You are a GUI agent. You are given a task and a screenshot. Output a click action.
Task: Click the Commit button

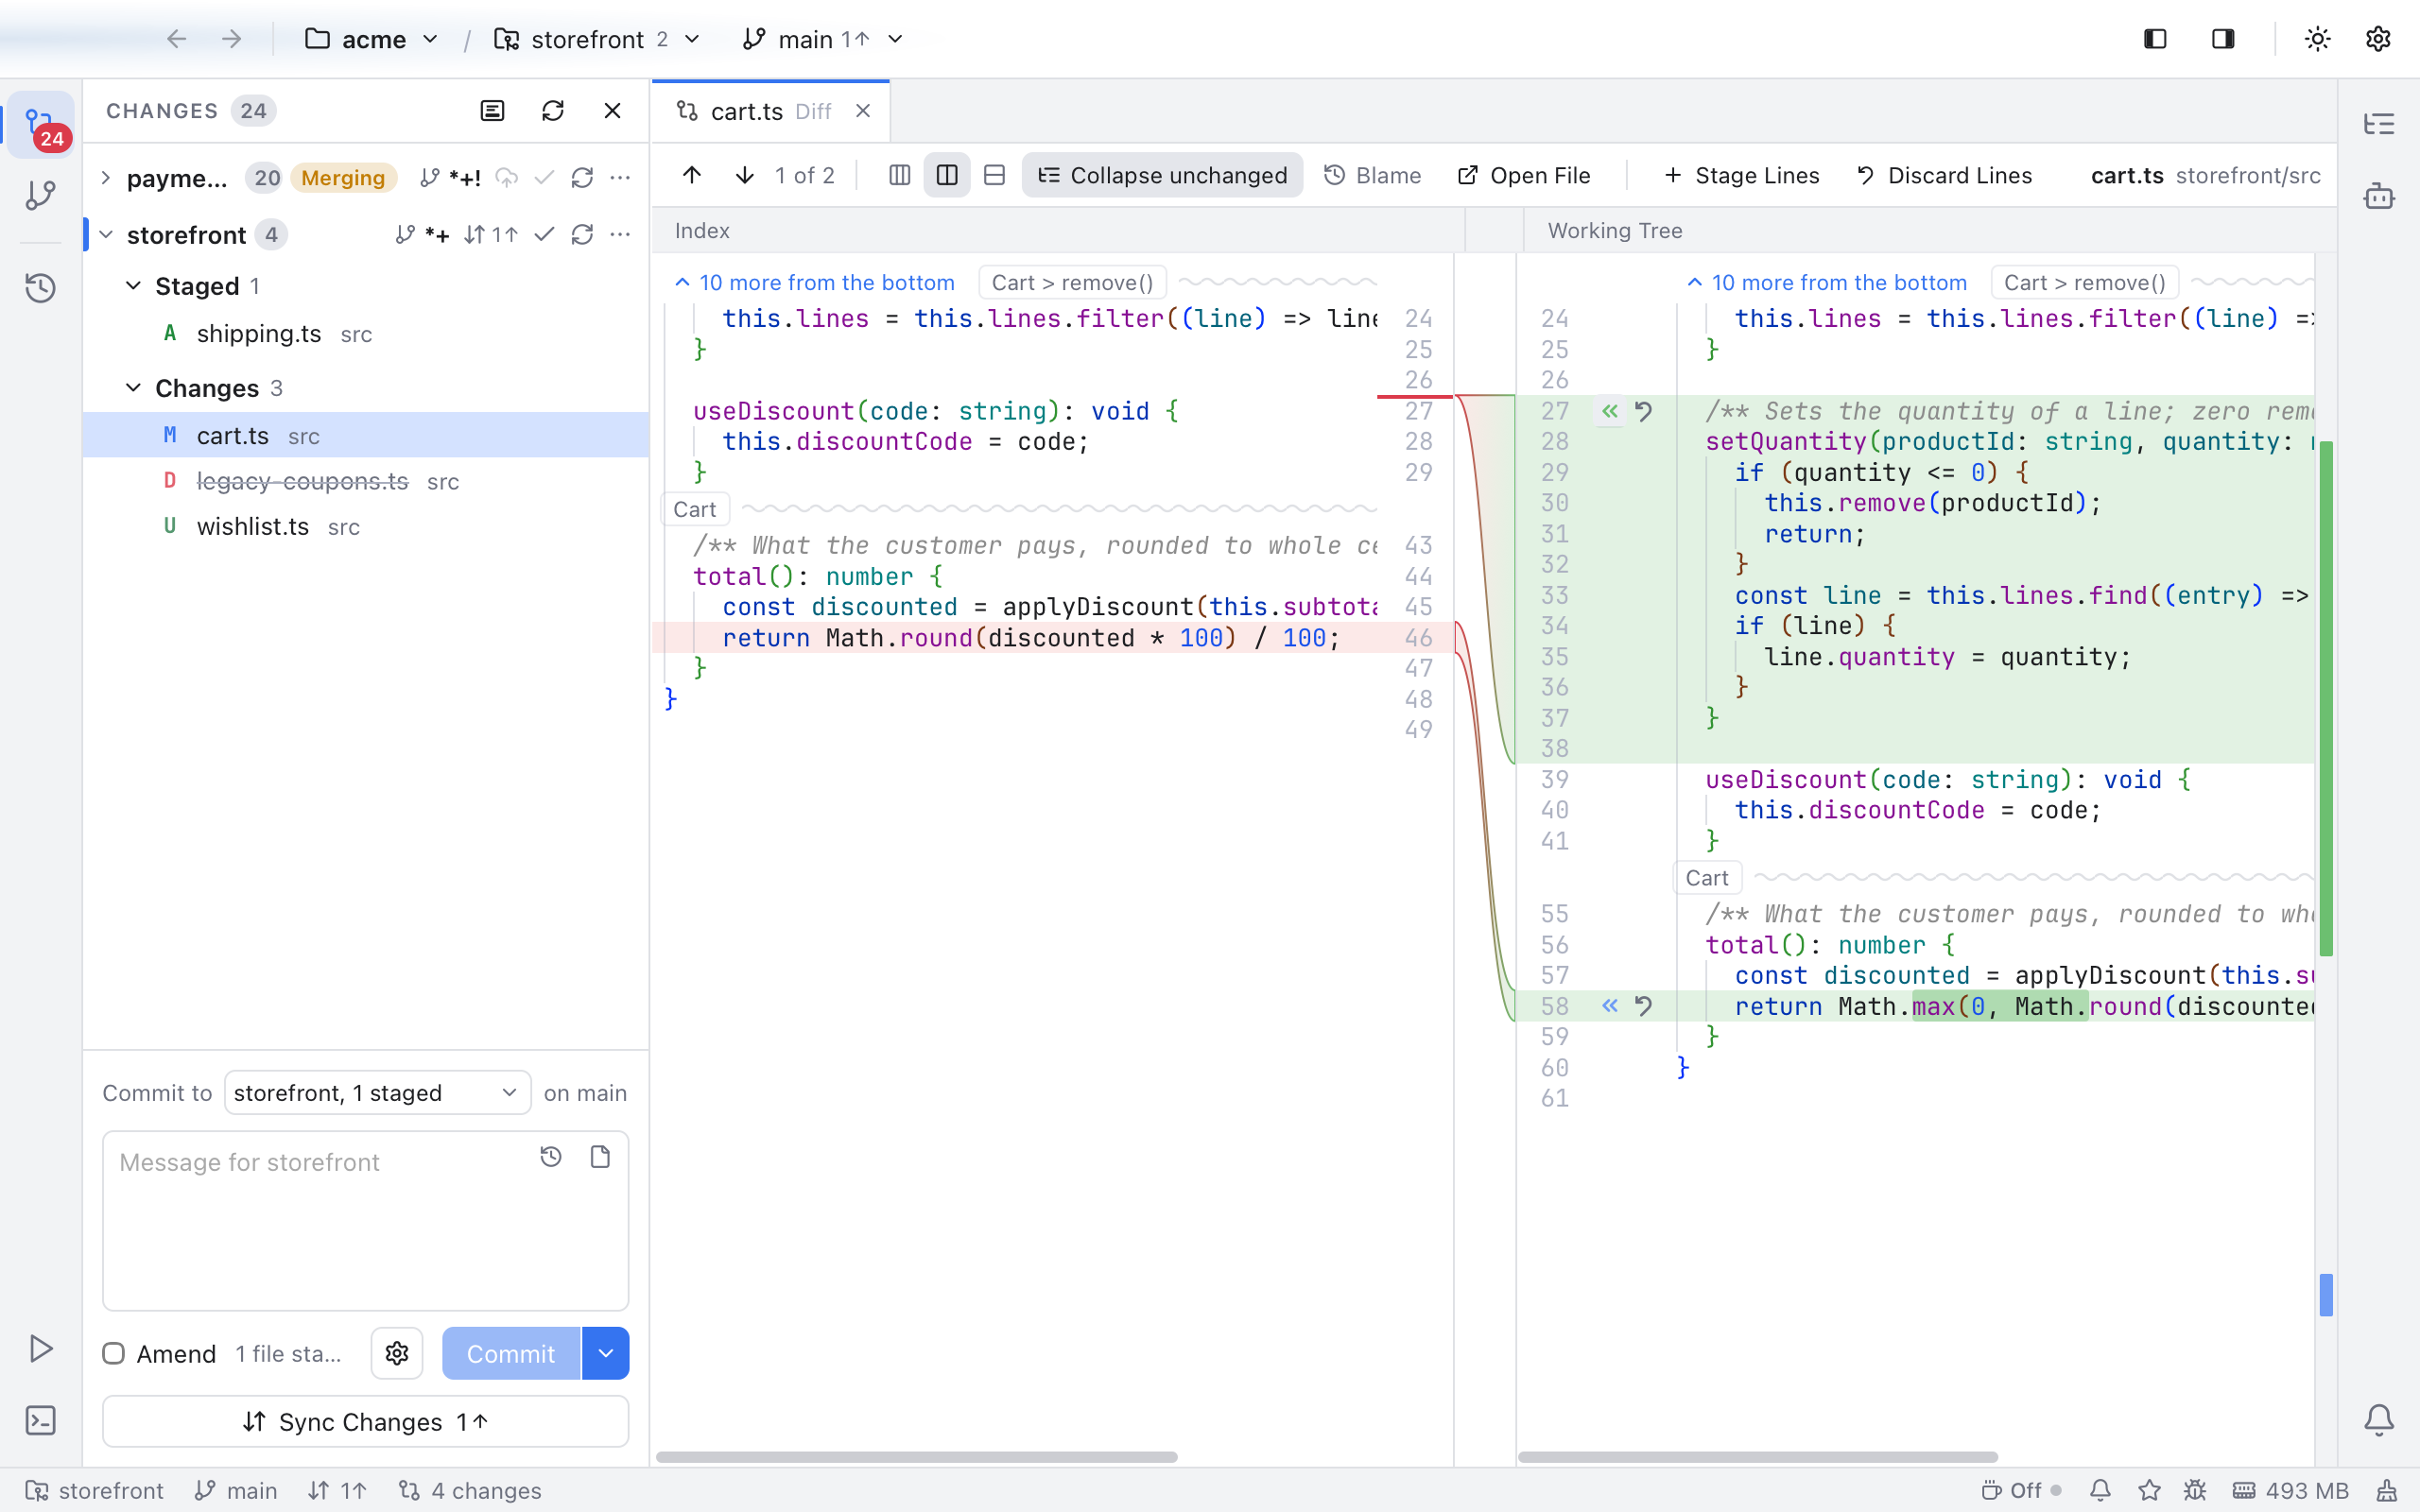coord(511,1353)
